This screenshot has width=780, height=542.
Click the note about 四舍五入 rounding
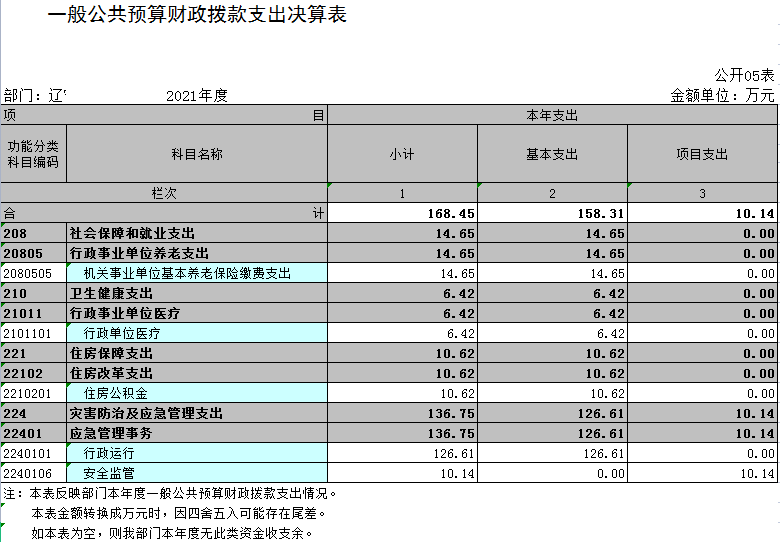point(179,513)
